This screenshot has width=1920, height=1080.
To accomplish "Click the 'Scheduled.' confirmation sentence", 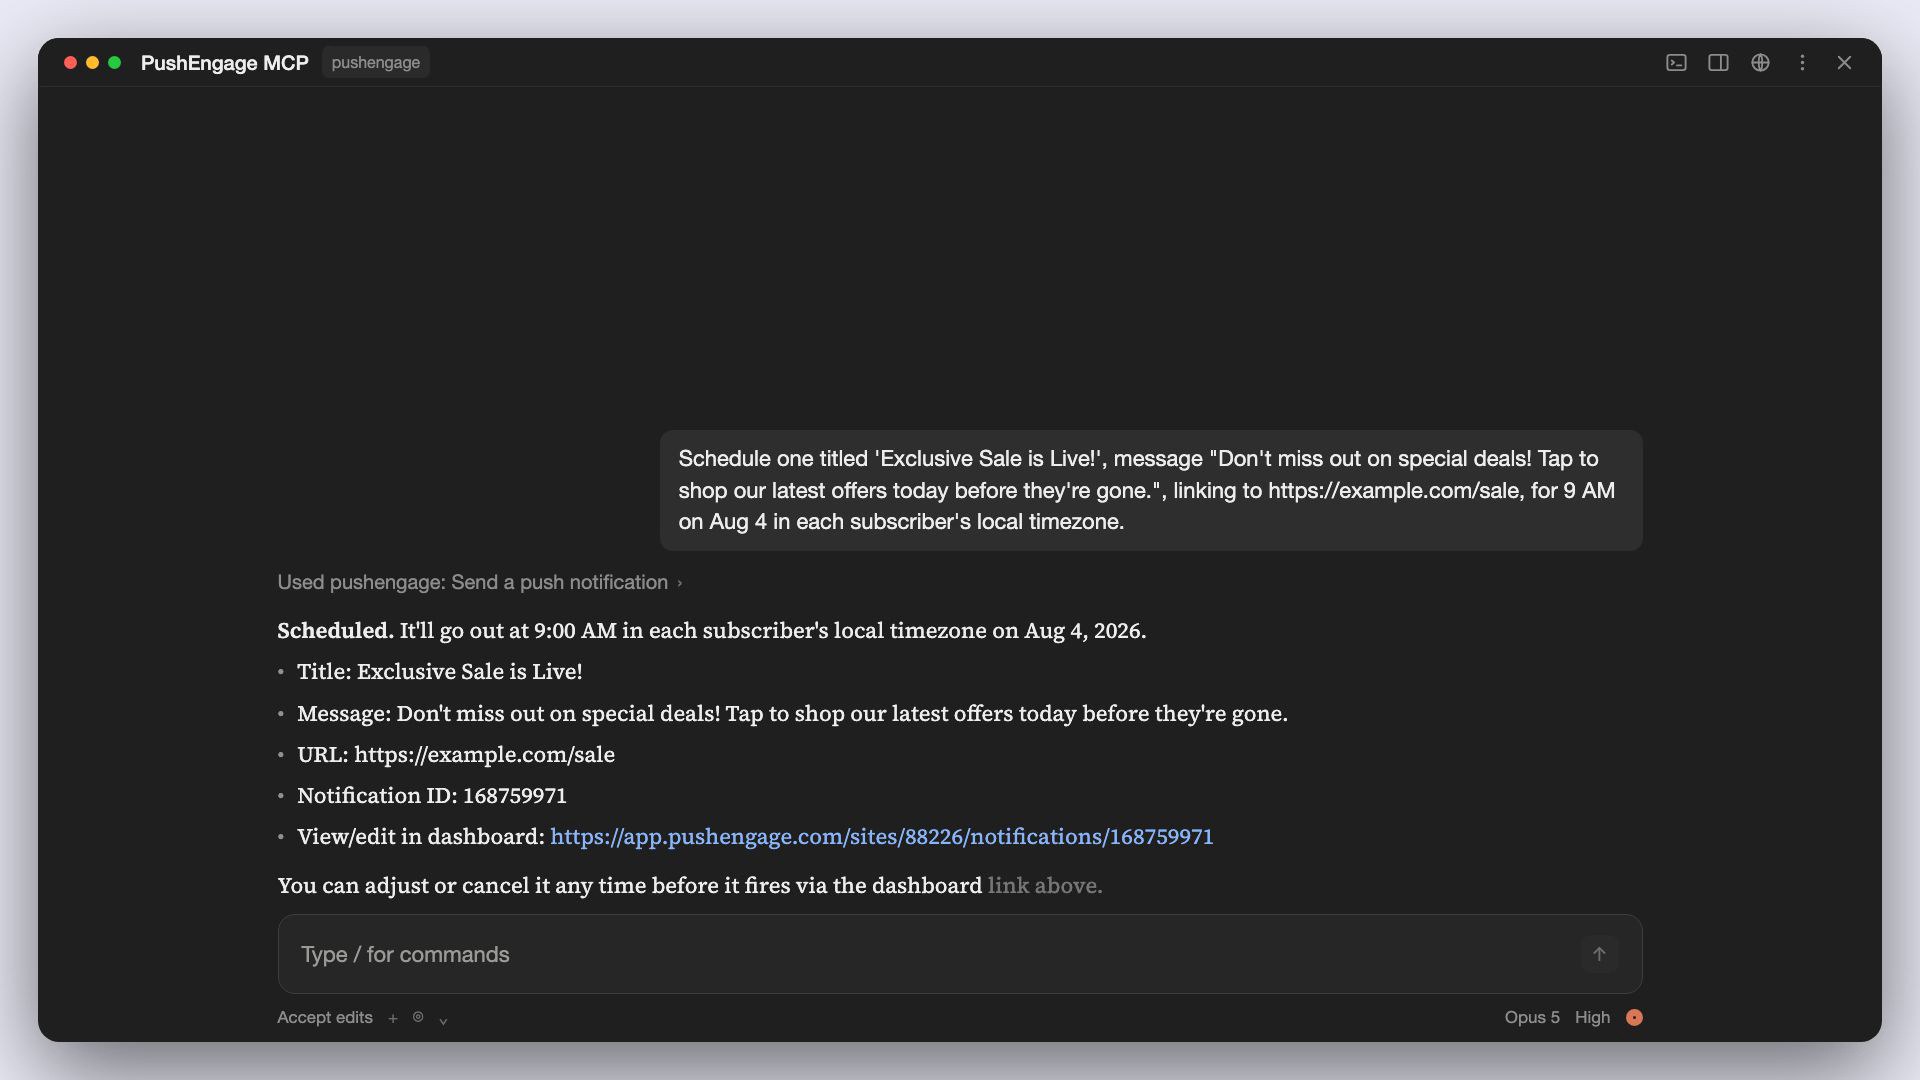I will 712,631.
